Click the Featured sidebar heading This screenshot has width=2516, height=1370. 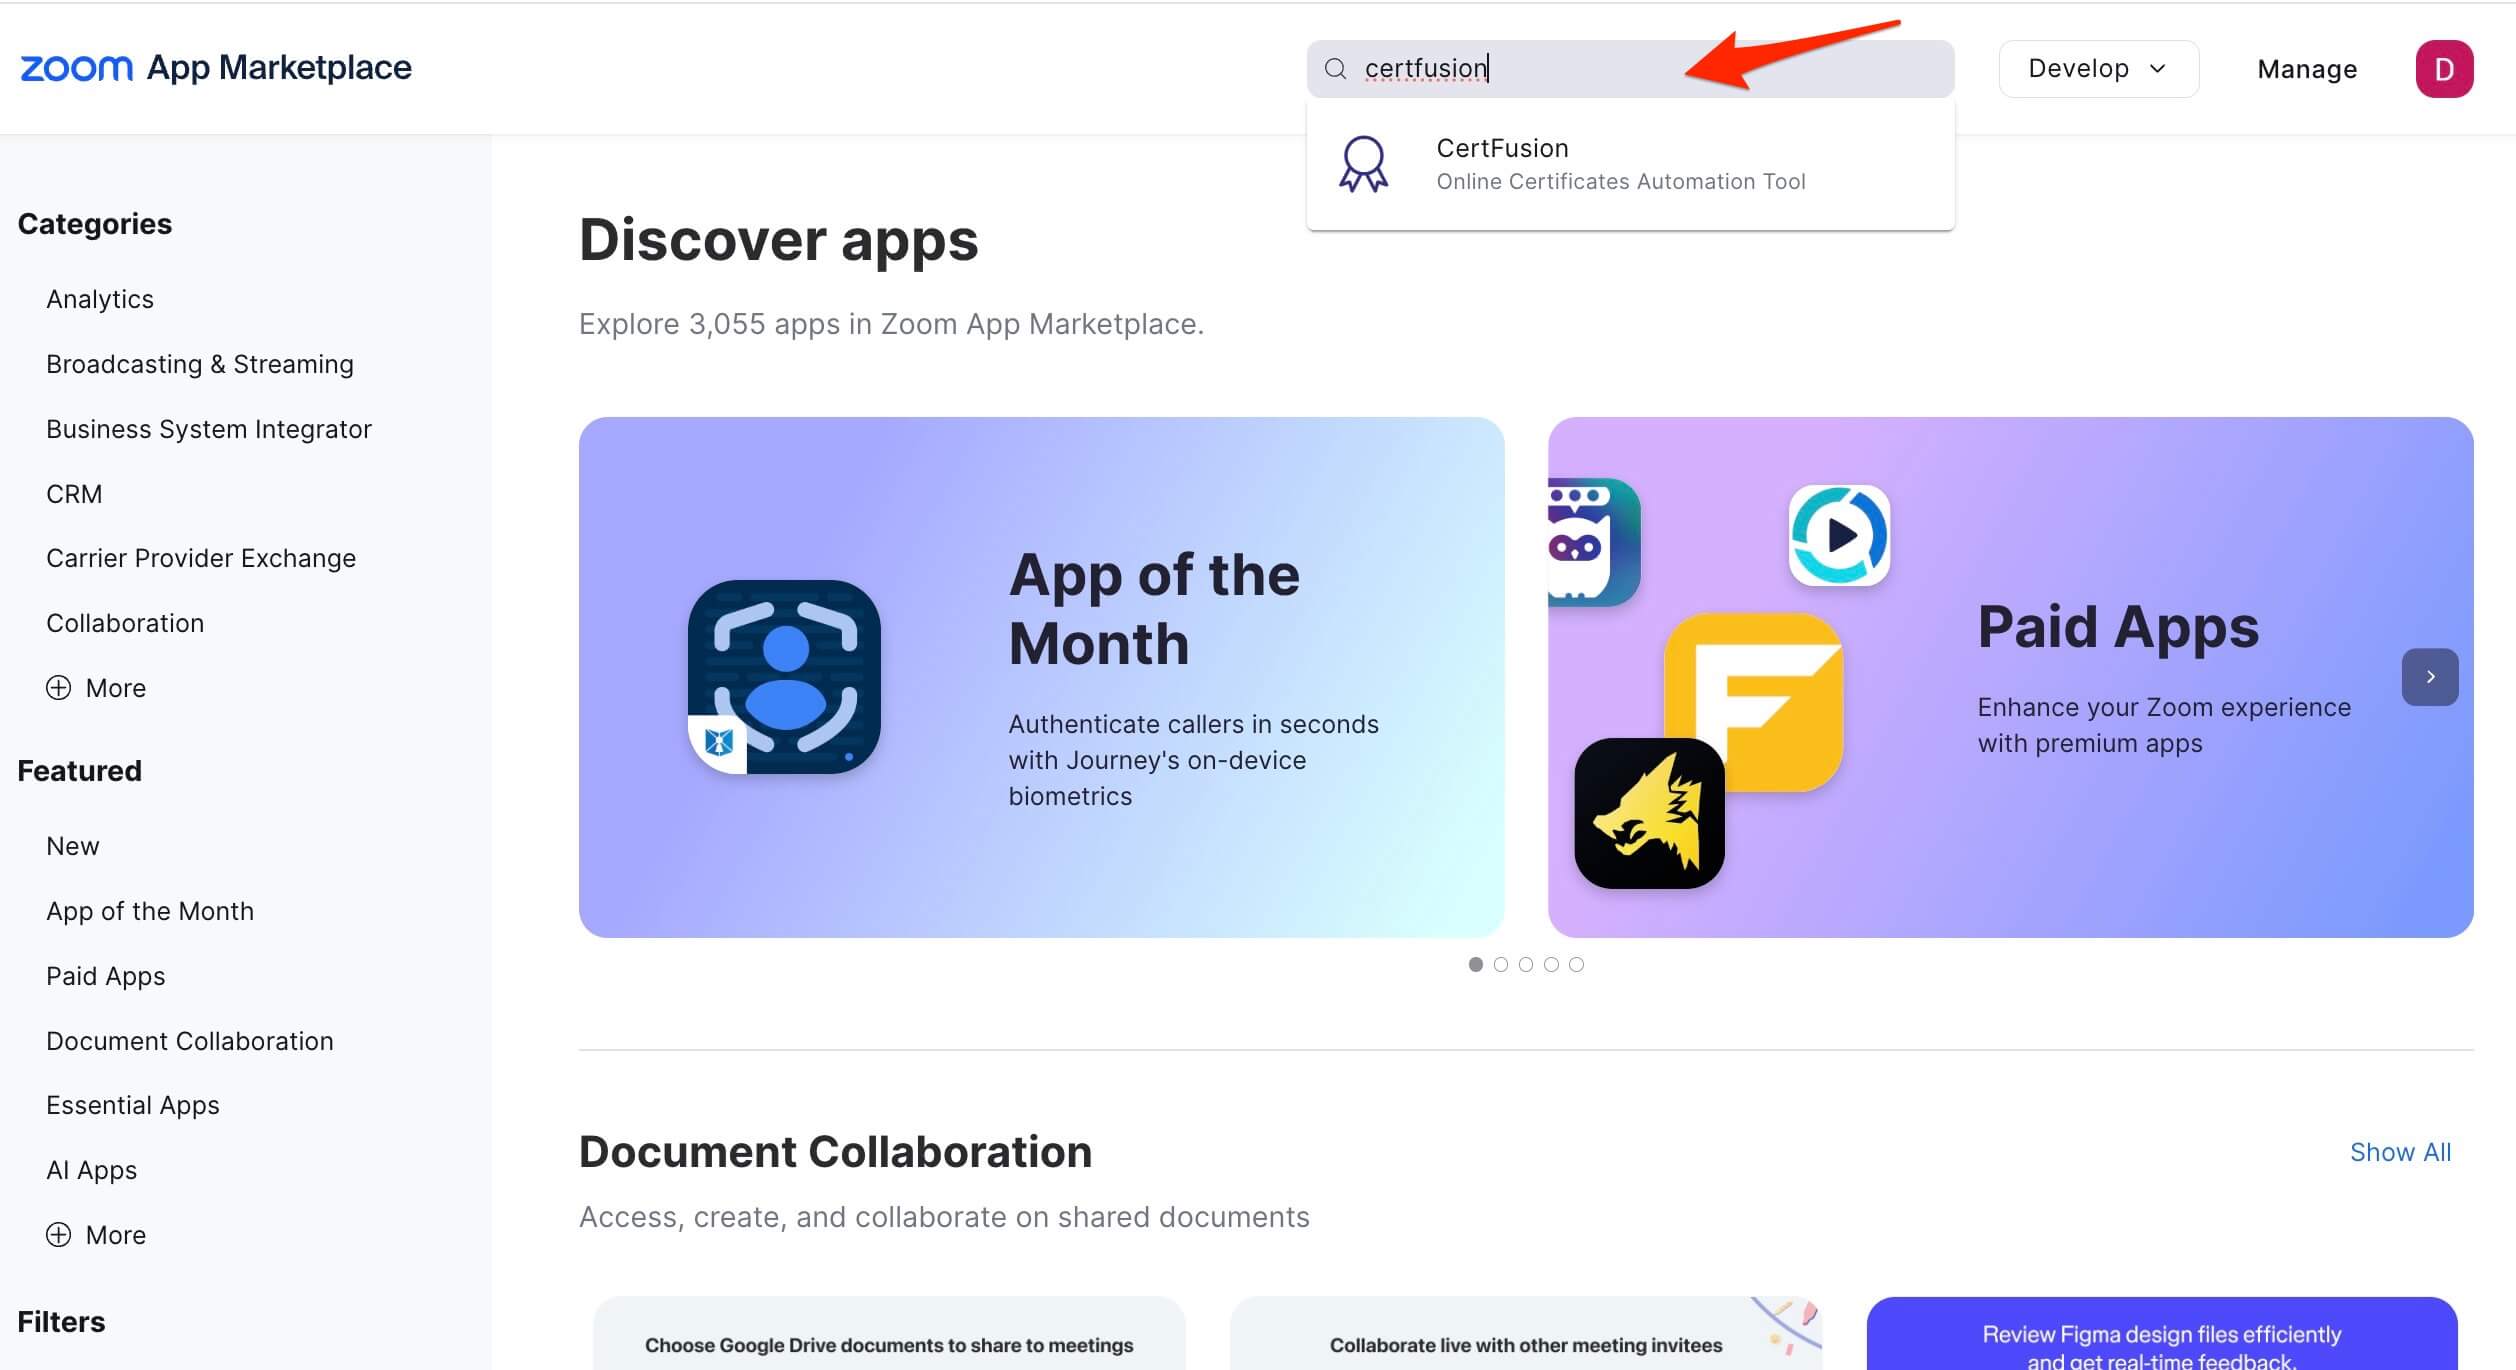(x=80, y=771)
